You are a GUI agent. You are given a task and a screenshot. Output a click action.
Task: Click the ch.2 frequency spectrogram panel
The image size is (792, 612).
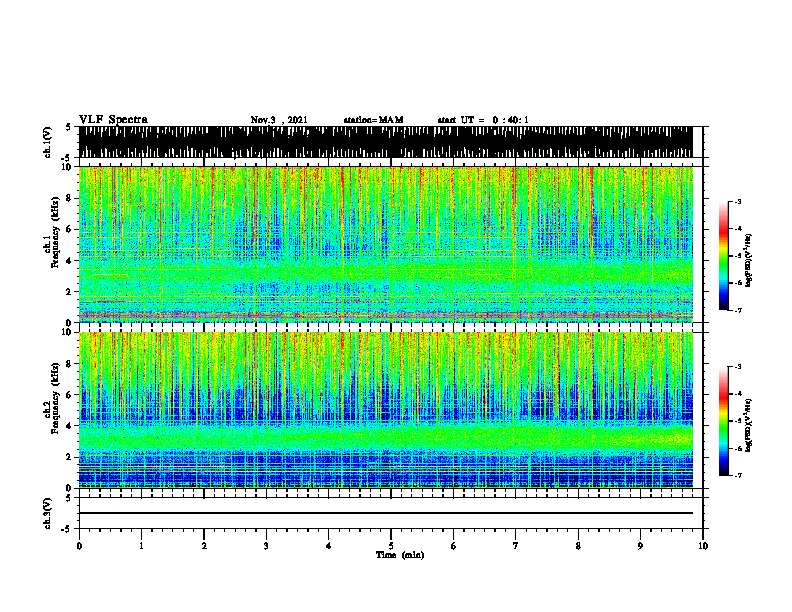click(386, 410)
